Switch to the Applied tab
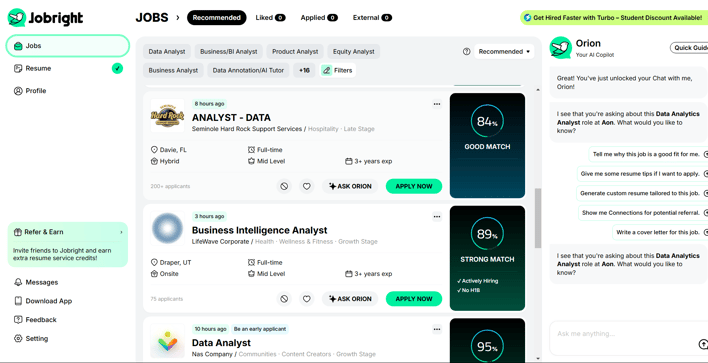The image size is (708, 363). click(319, 18)
